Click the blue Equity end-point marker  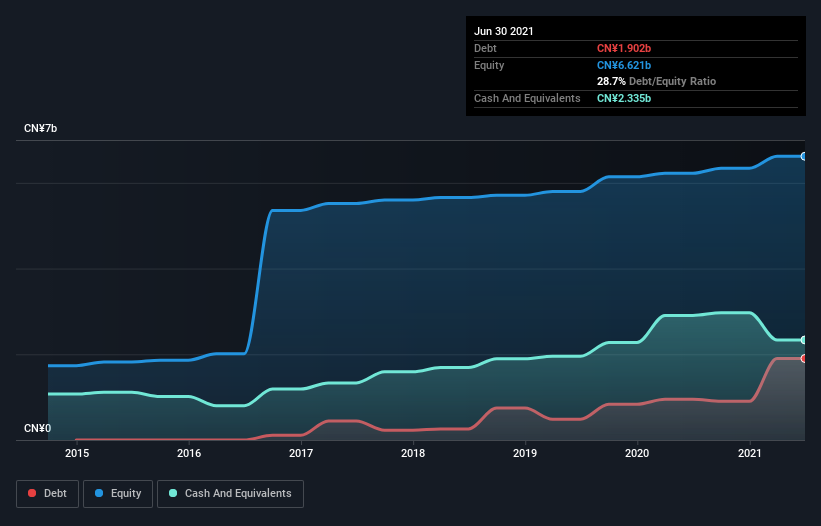tap(804, 156)
